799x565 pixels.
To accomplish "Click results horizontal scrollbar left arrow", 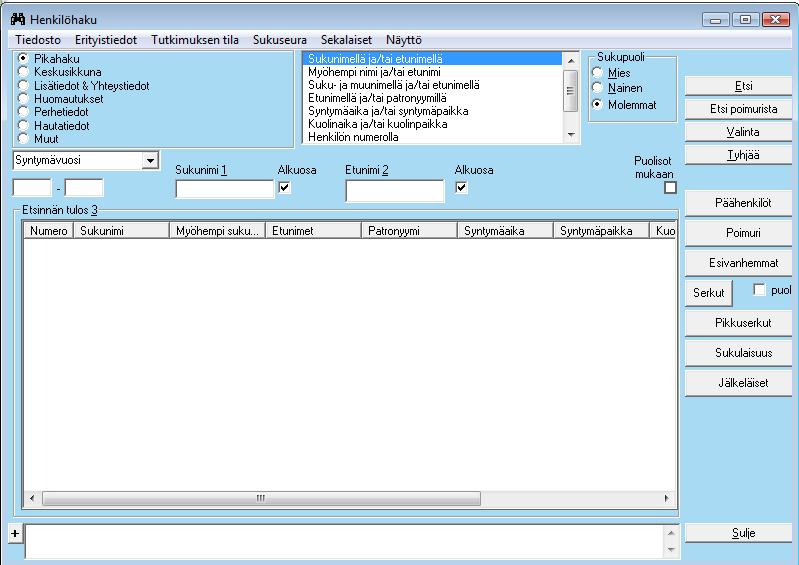I will click(32, 498).
